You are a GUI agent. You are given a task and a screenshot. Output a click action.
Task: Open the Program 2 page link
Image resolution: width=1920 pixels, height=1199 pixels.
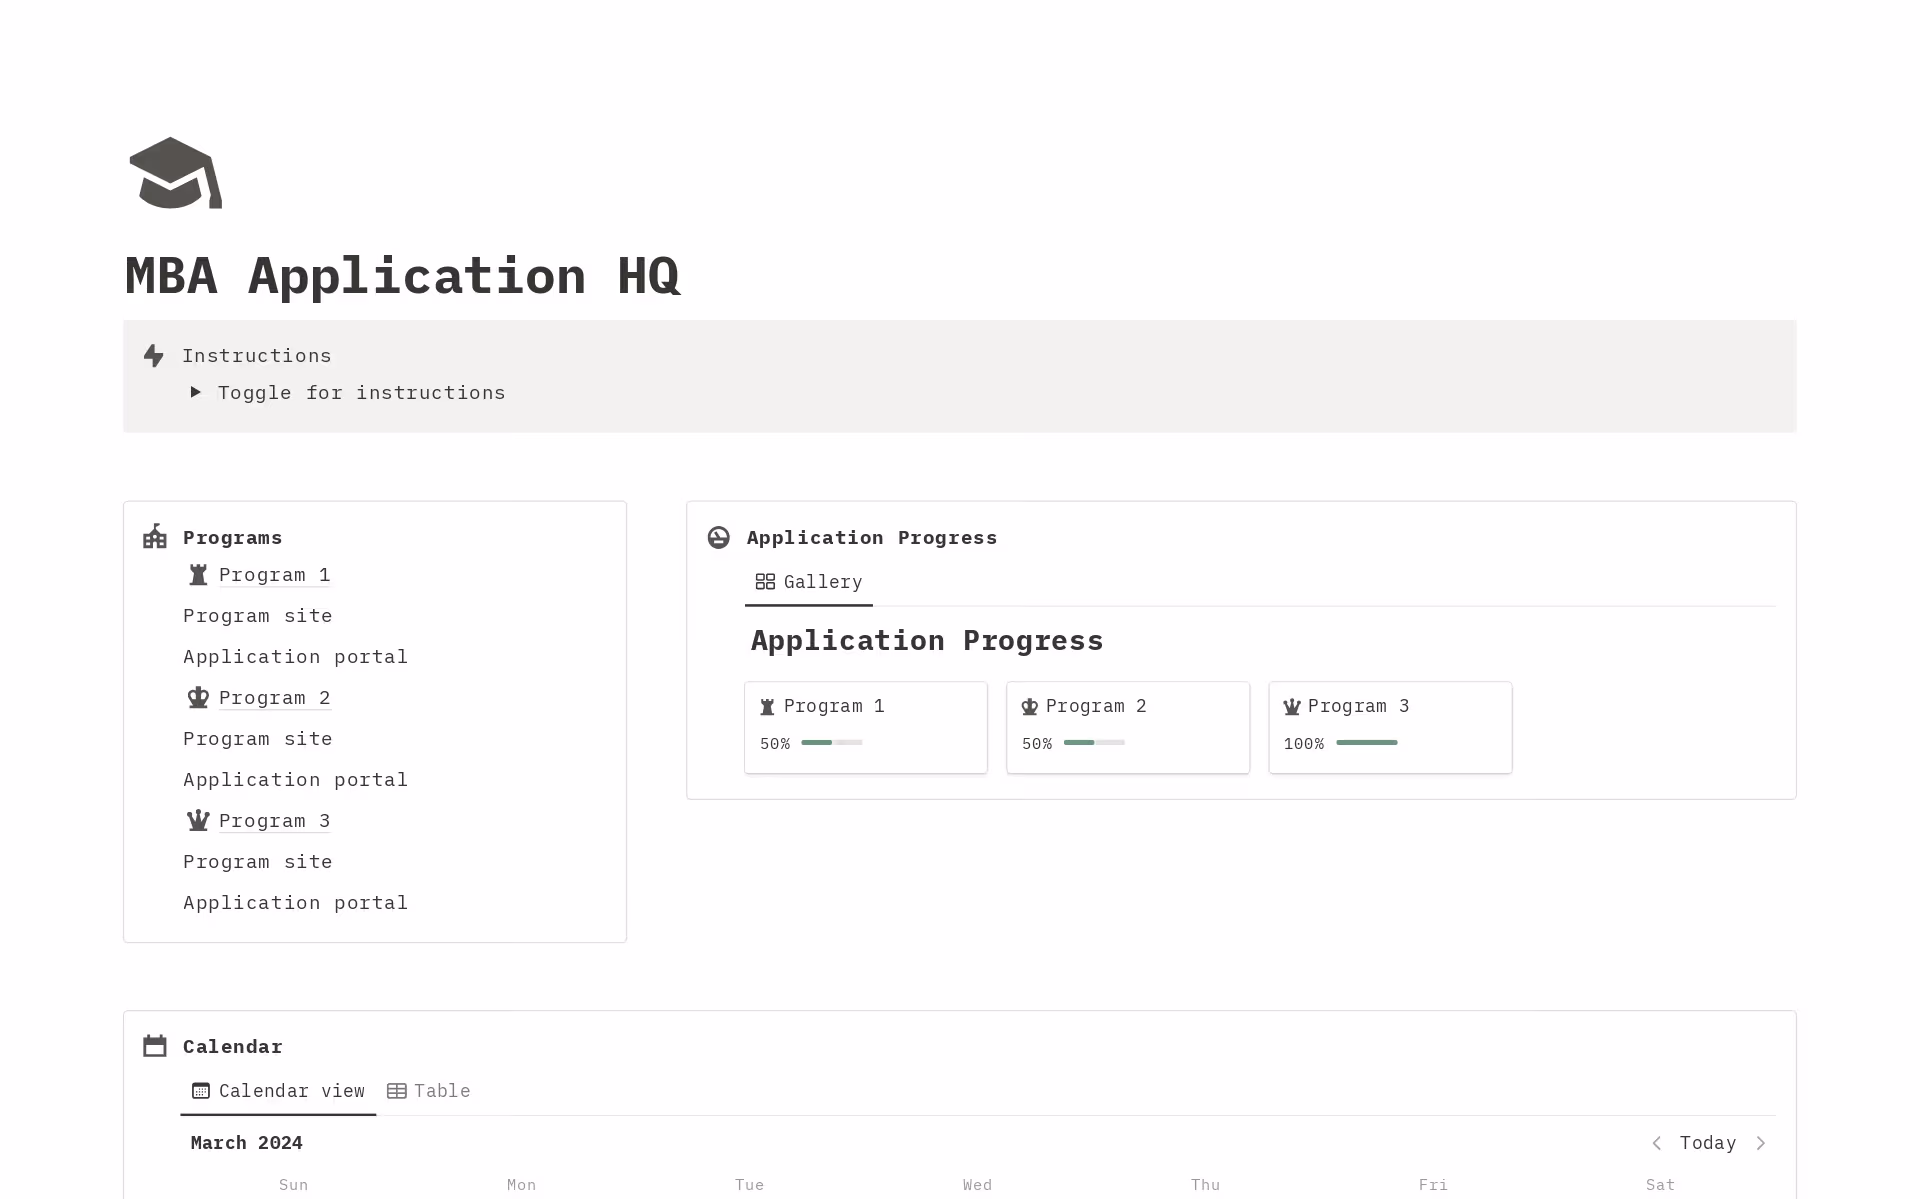point(274,698)
